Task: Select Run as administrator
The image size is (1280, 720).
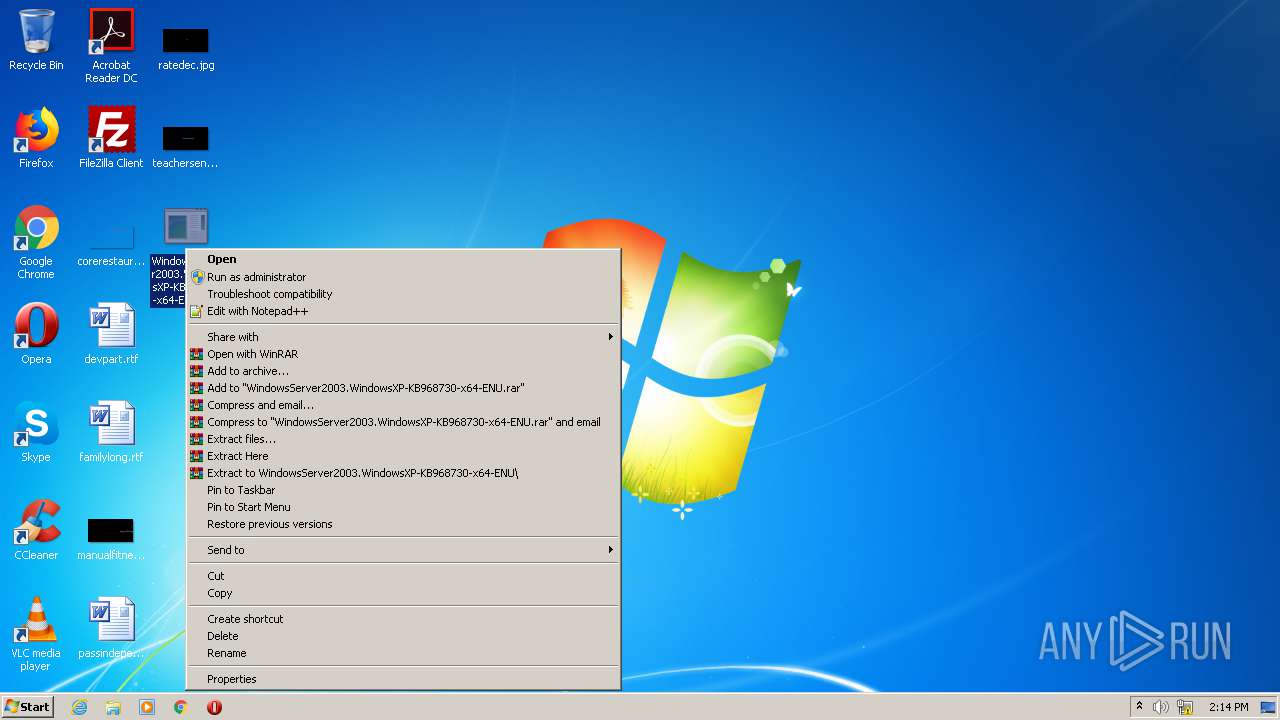Action: pos(404,277)
